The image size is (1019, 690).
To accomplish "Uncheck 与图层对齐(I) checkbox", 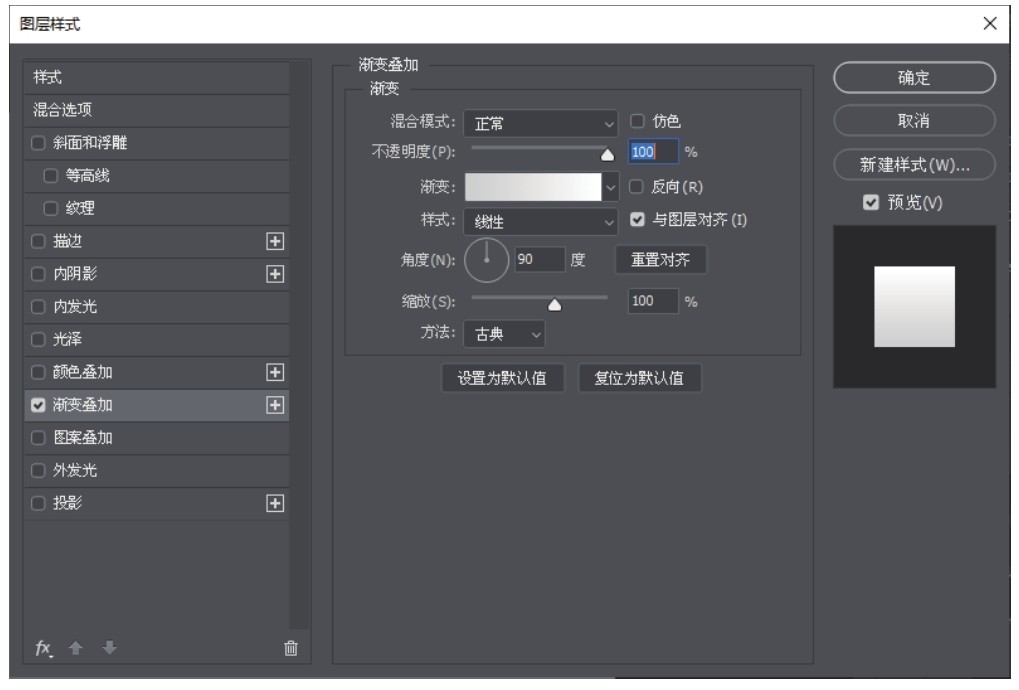I will [637, 220].
